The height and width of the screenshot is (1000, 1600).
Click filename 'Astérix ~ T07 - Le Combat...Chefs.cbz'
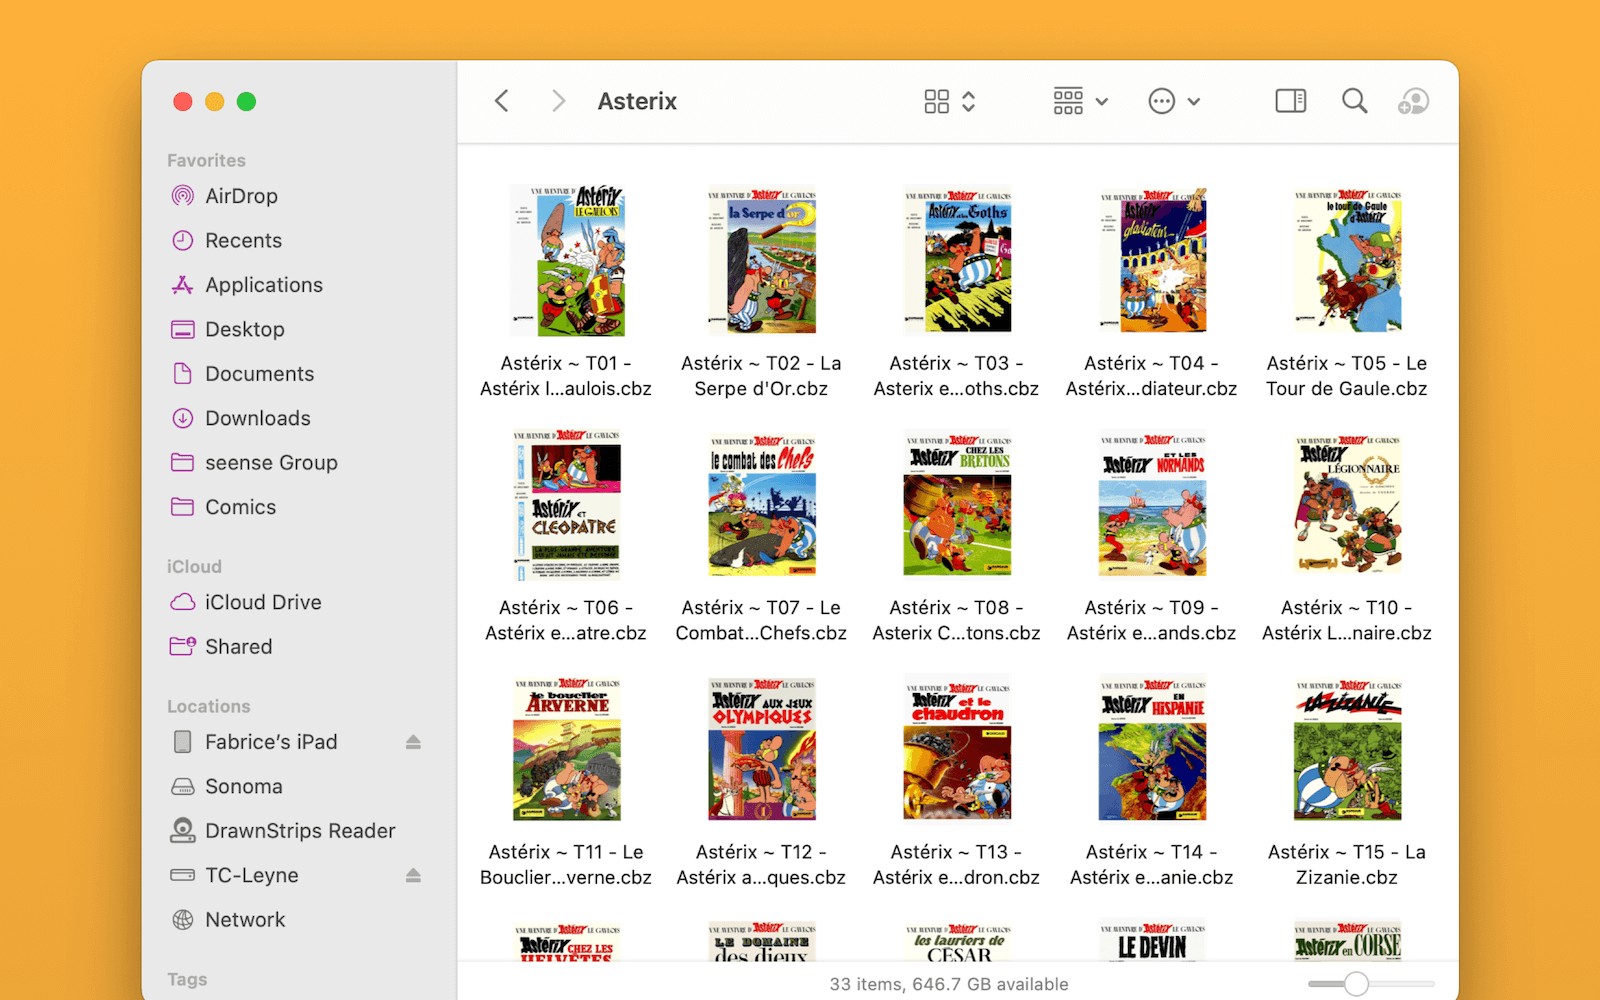point(761,620)
